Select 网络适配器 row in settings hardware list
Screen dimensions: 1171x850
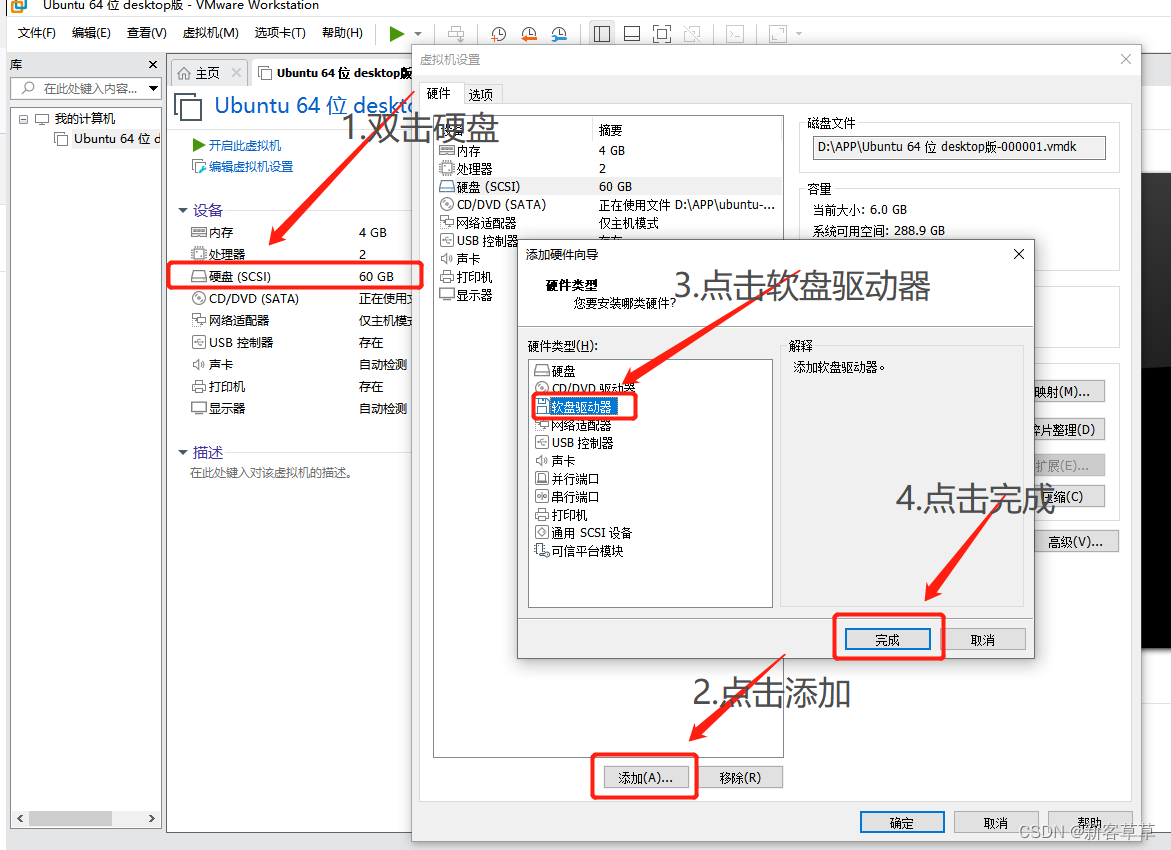609,223
